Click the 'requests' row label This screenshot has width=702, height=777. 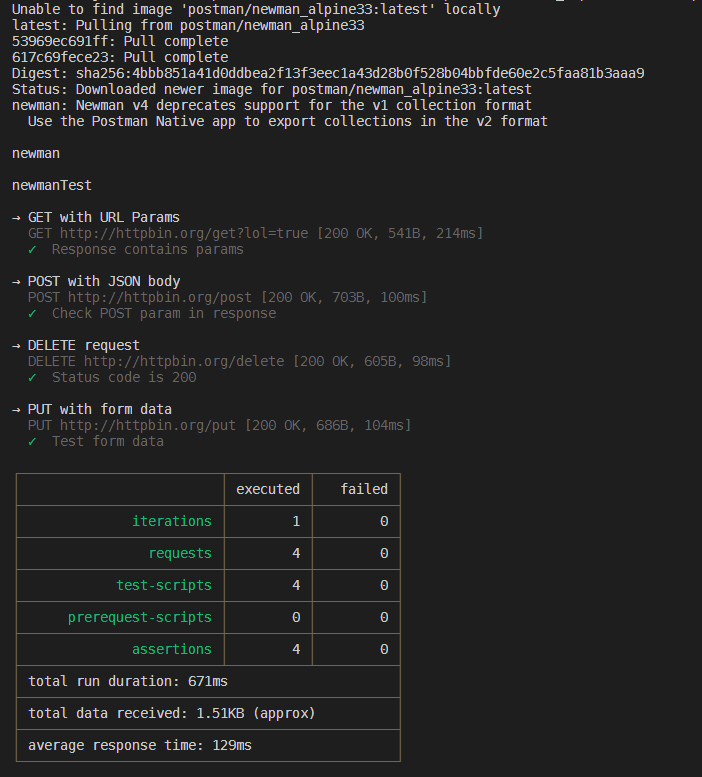(x=180, y=554)
